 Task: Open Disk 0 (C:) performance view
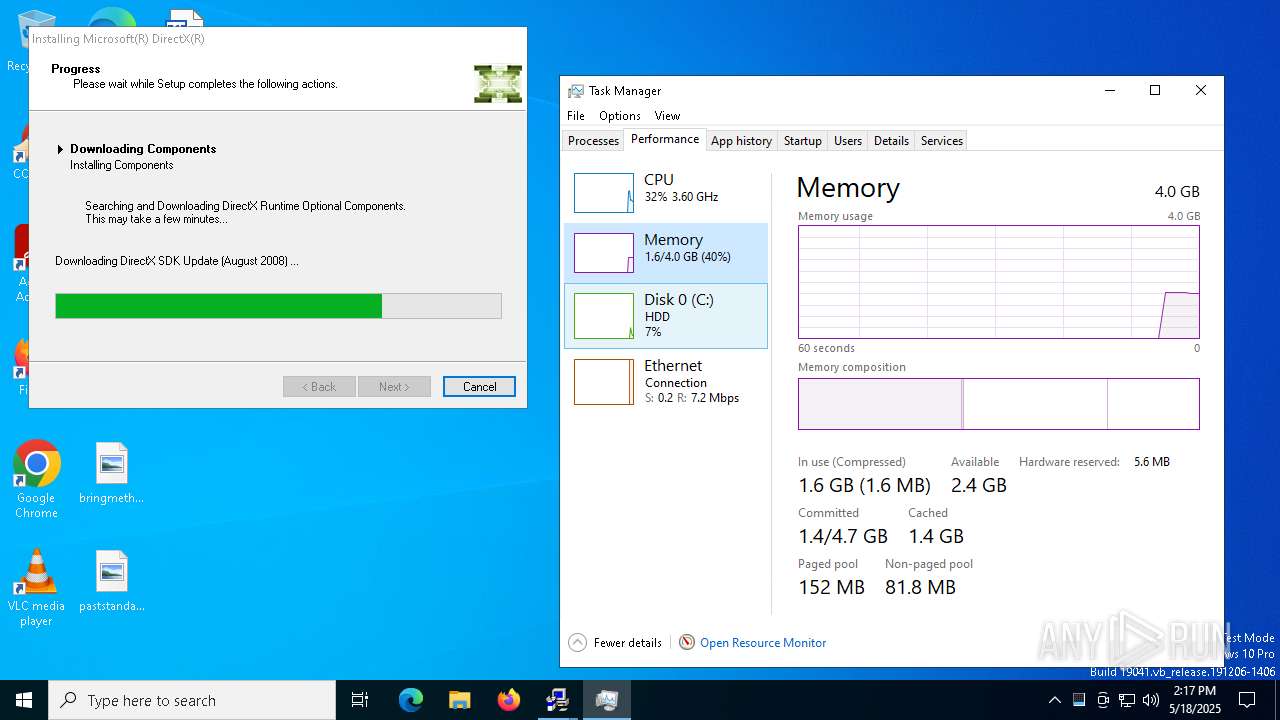tap(666, 316)
